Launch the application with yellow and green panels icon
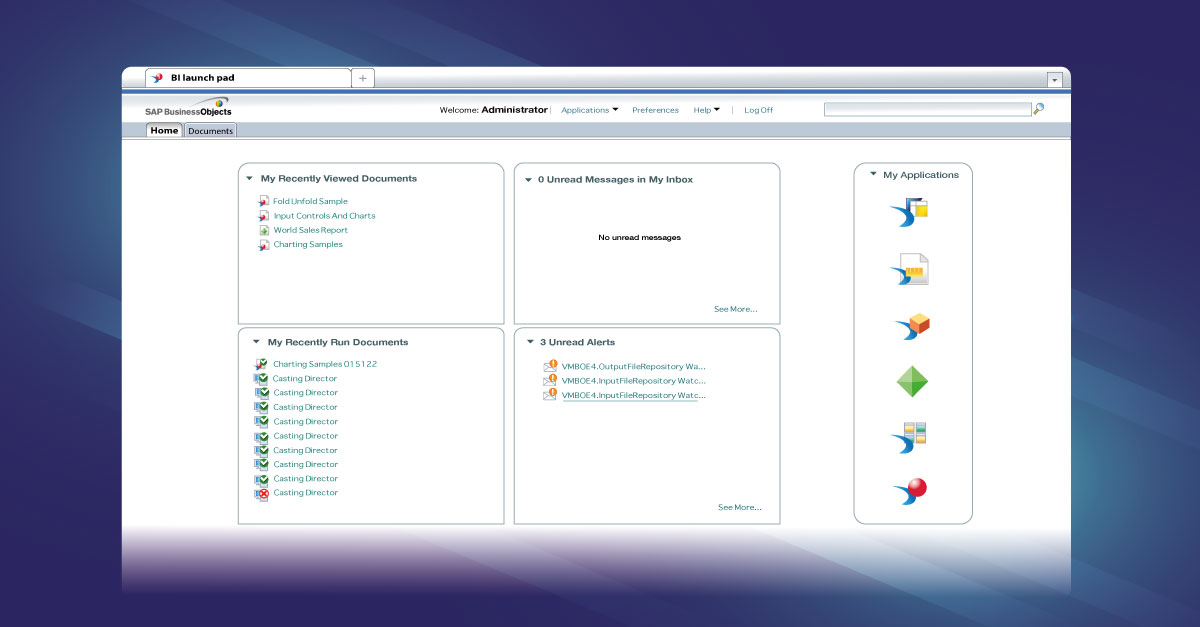1200x627 pixels. pyautogui.click(x=911, y=438)
